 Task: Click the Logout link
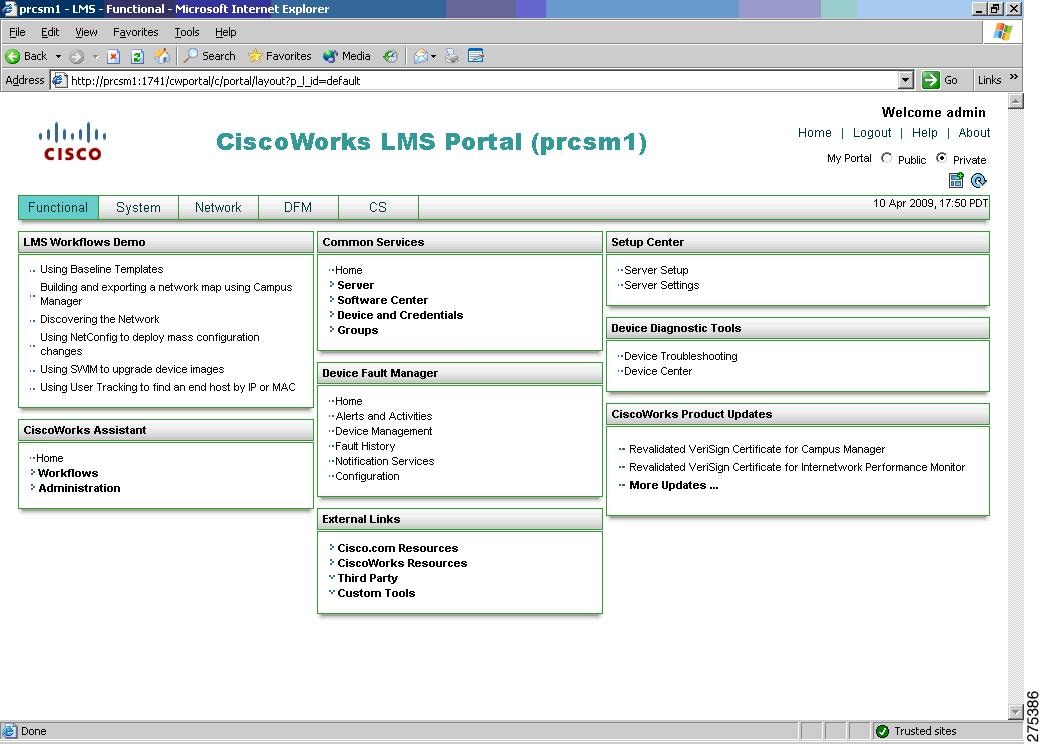pyautogui.click(x=872, y=133)
